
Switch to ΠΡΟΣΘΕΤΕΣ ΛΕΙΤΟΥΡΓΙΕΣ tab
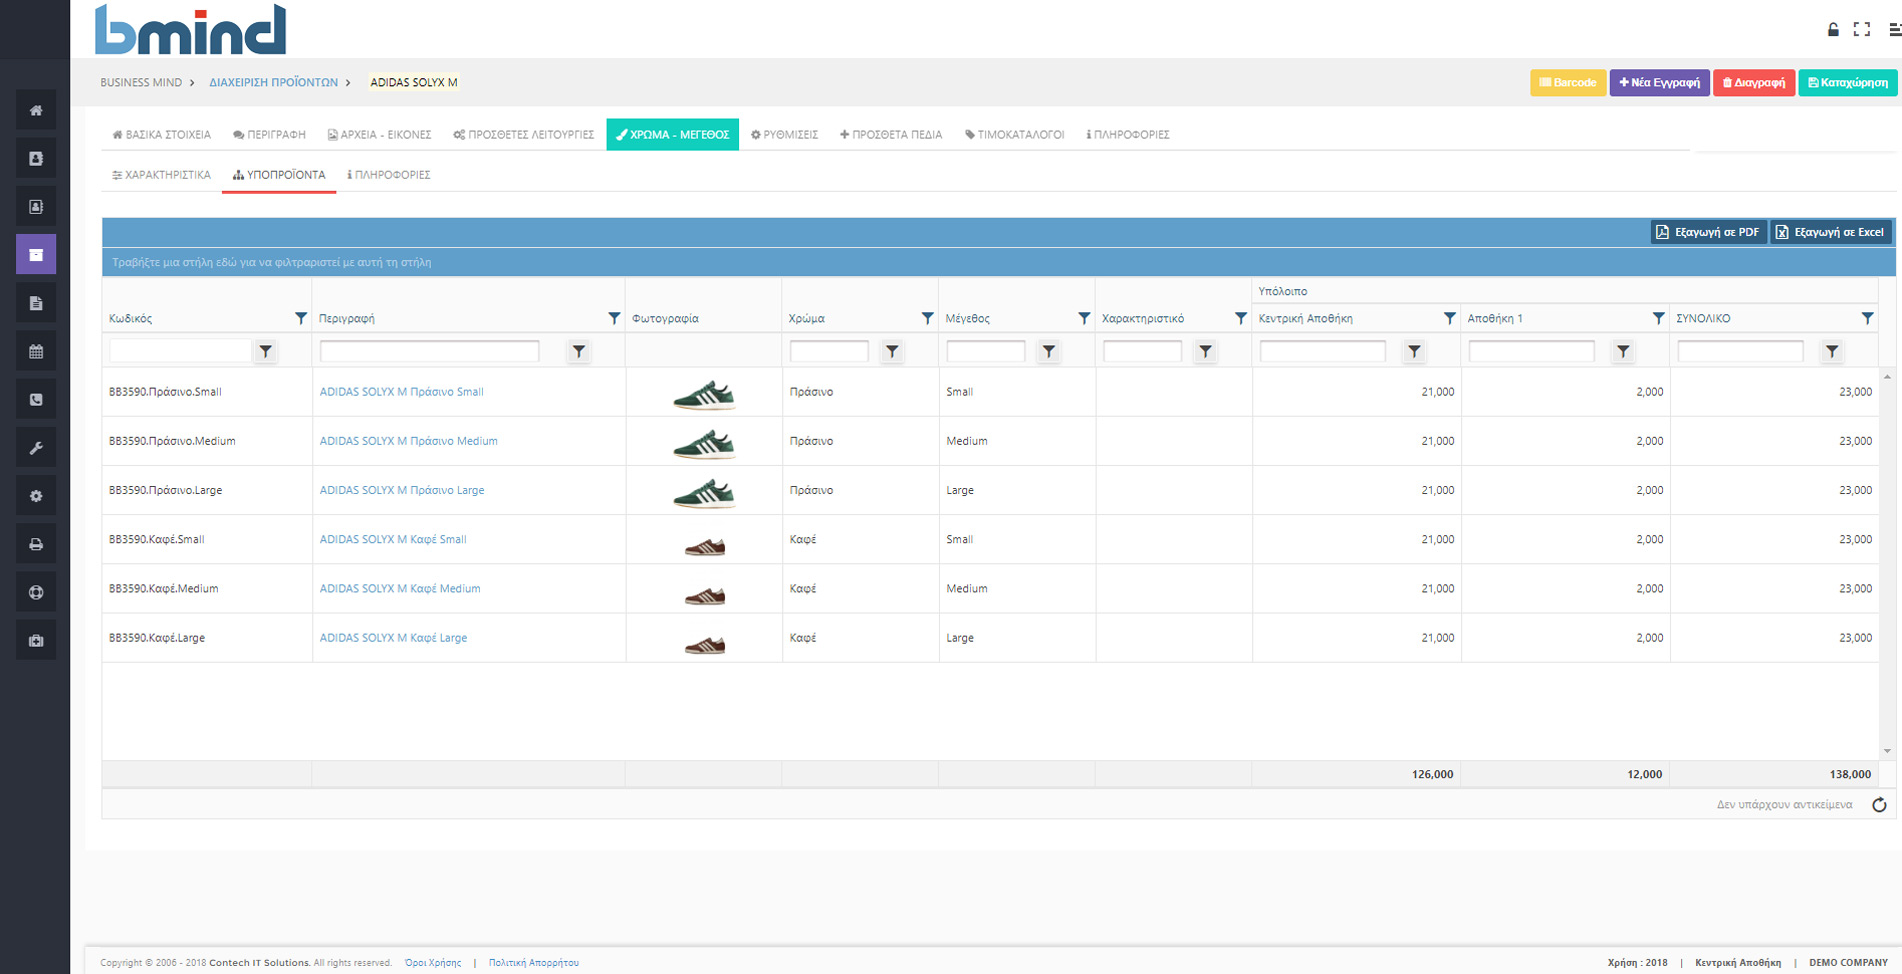click(x=523, y=134)
